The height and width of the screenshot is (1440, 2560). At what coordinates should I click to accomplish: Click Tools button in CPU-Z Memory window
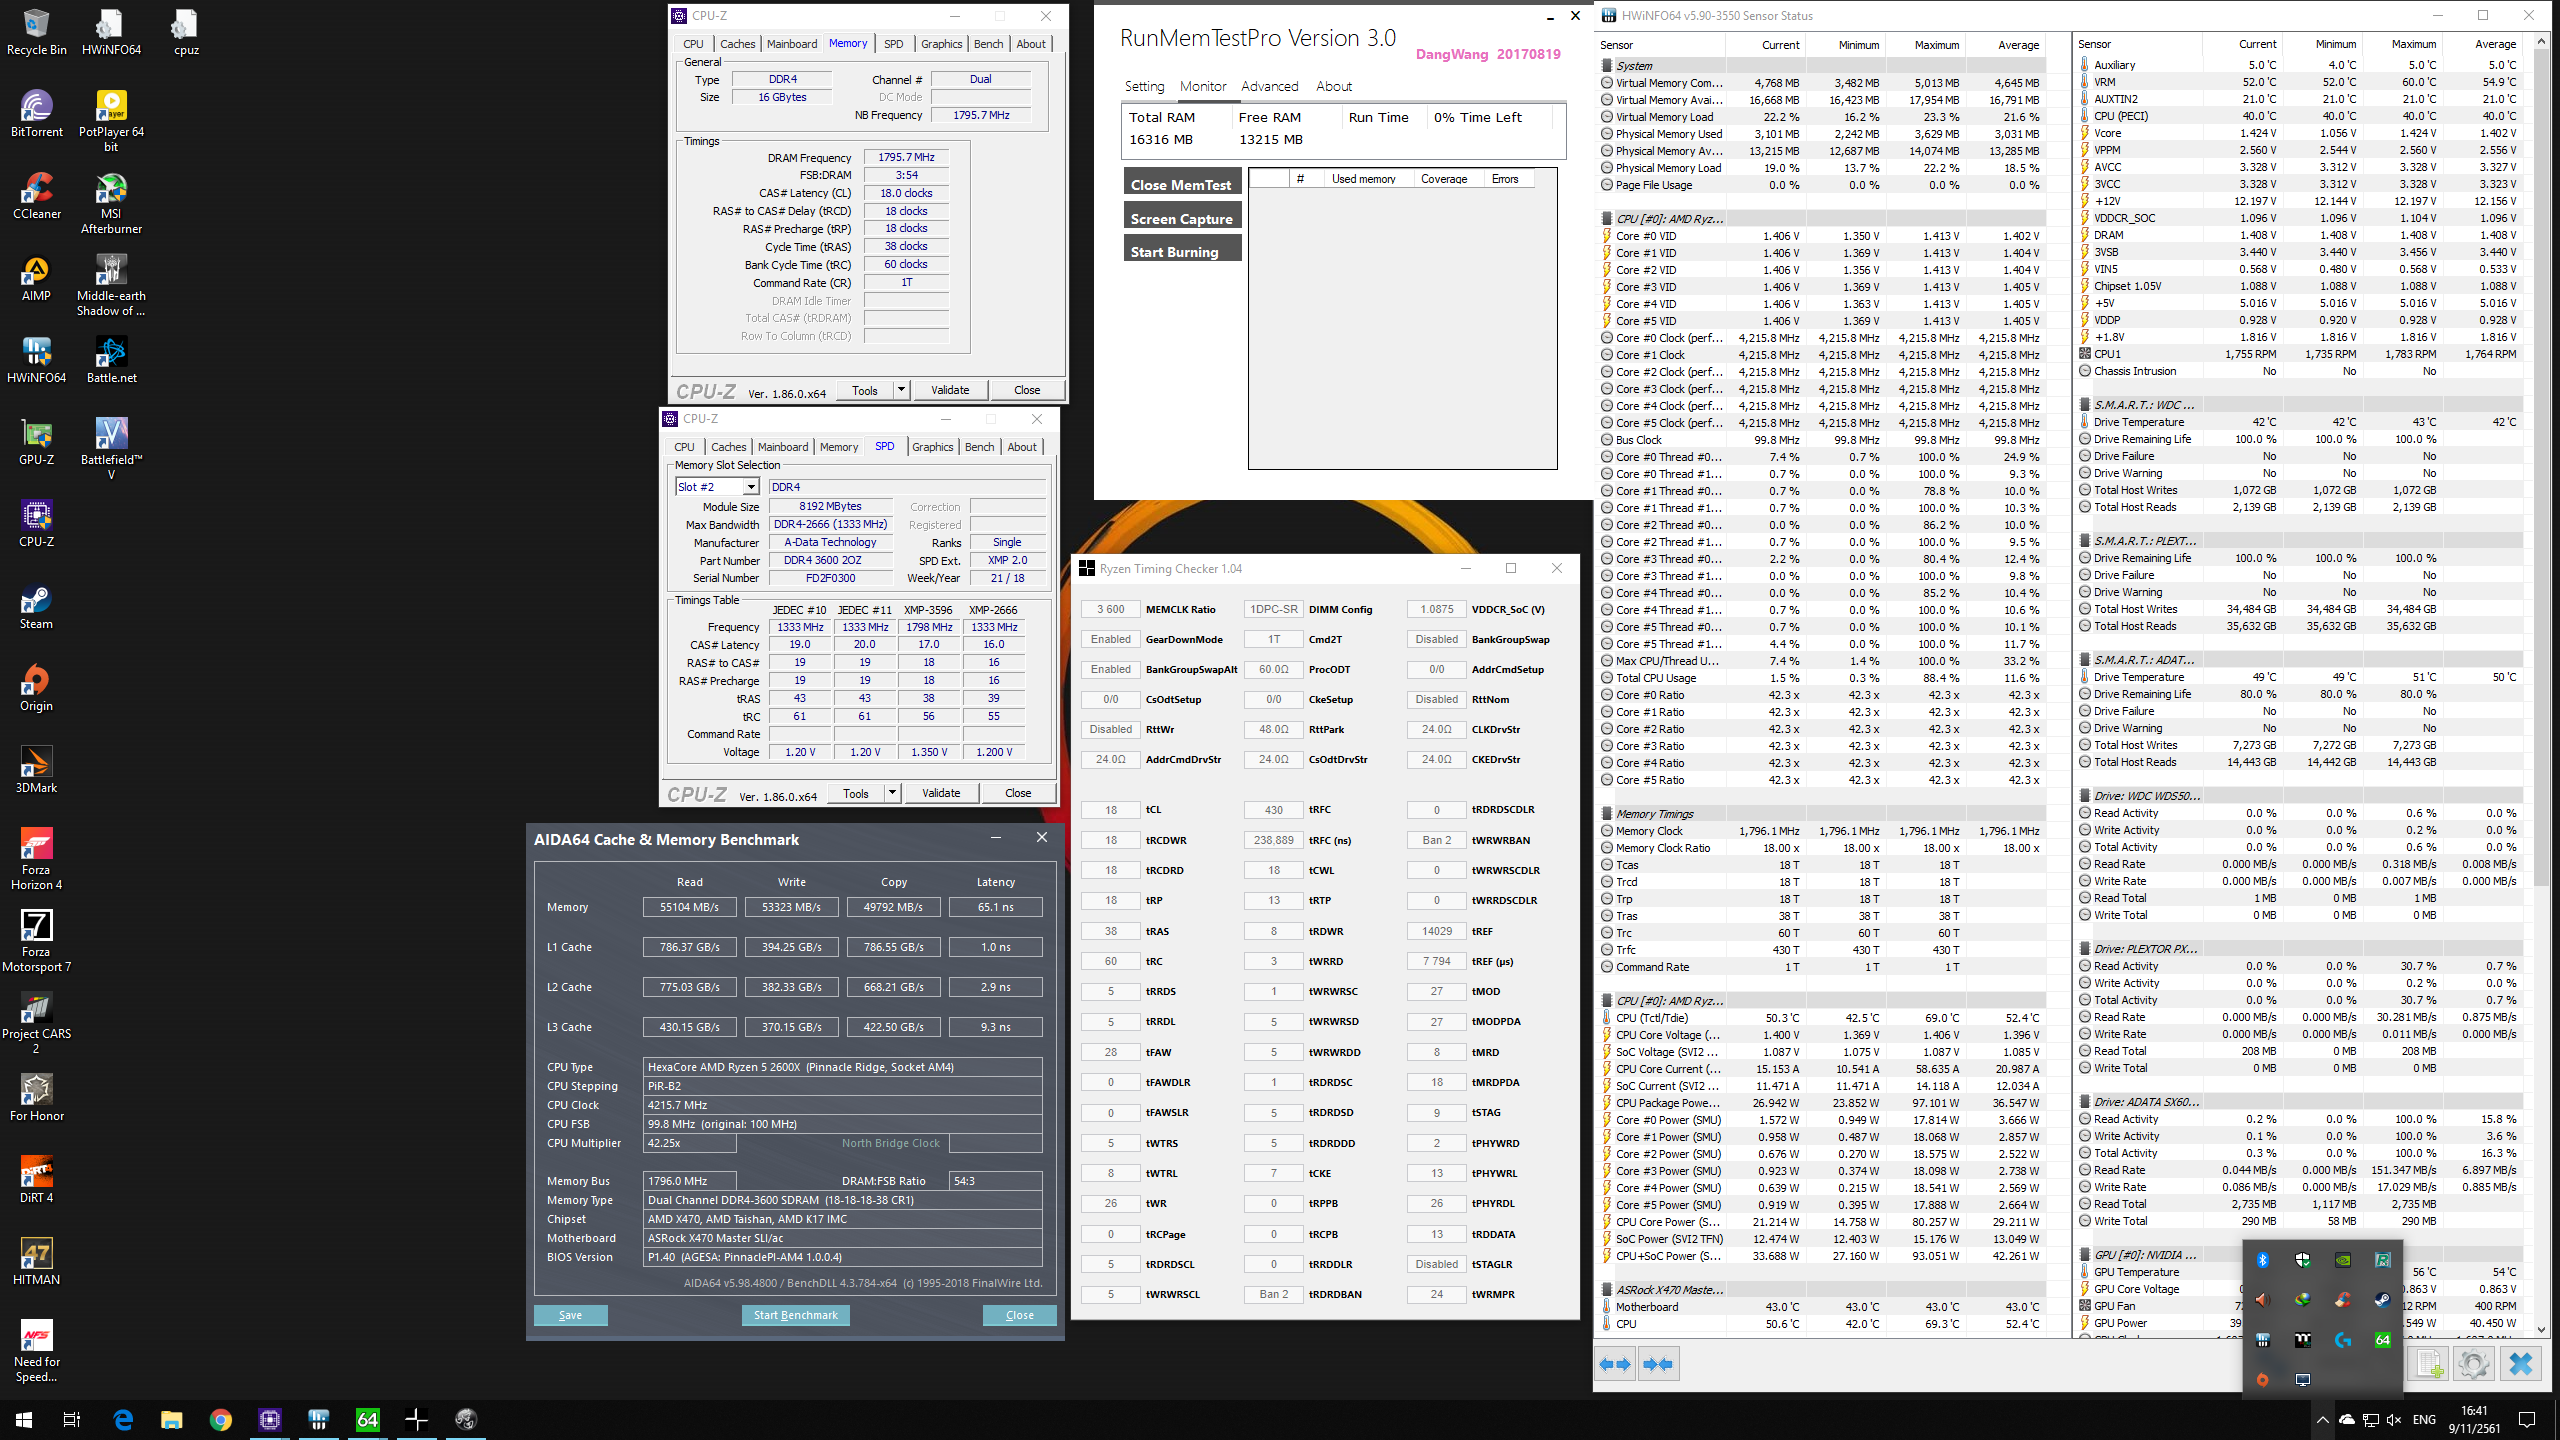(x=865, y=390)
